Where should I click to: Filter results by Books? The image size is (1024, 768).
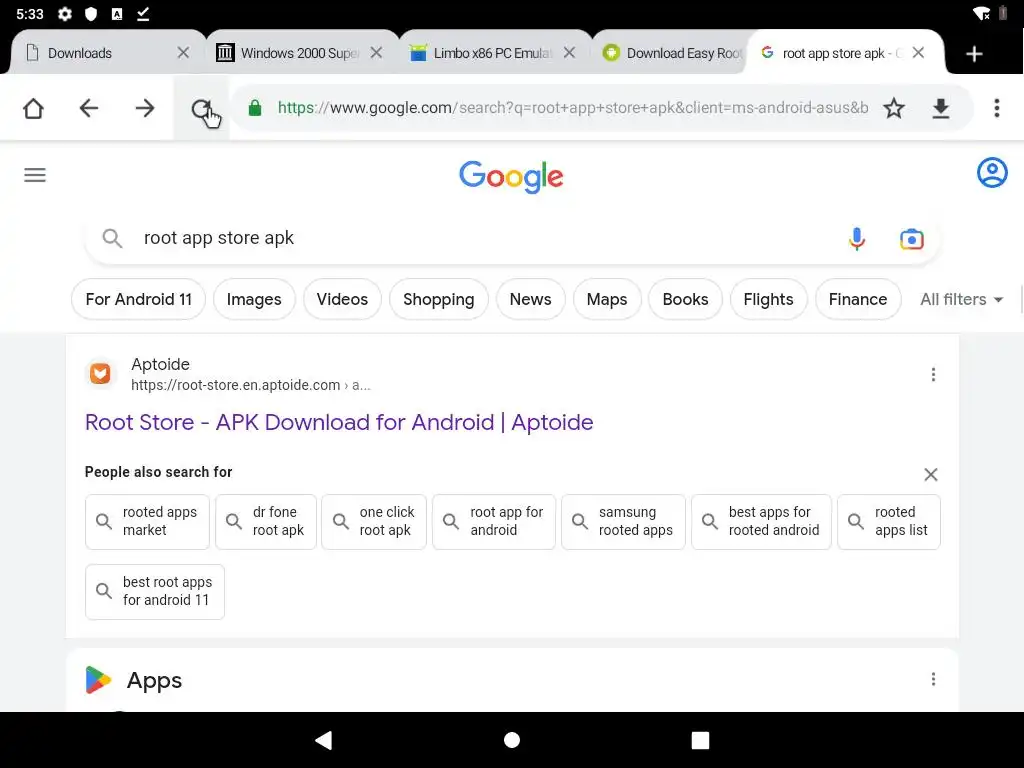pyautogui.click(x=685, y=299)
